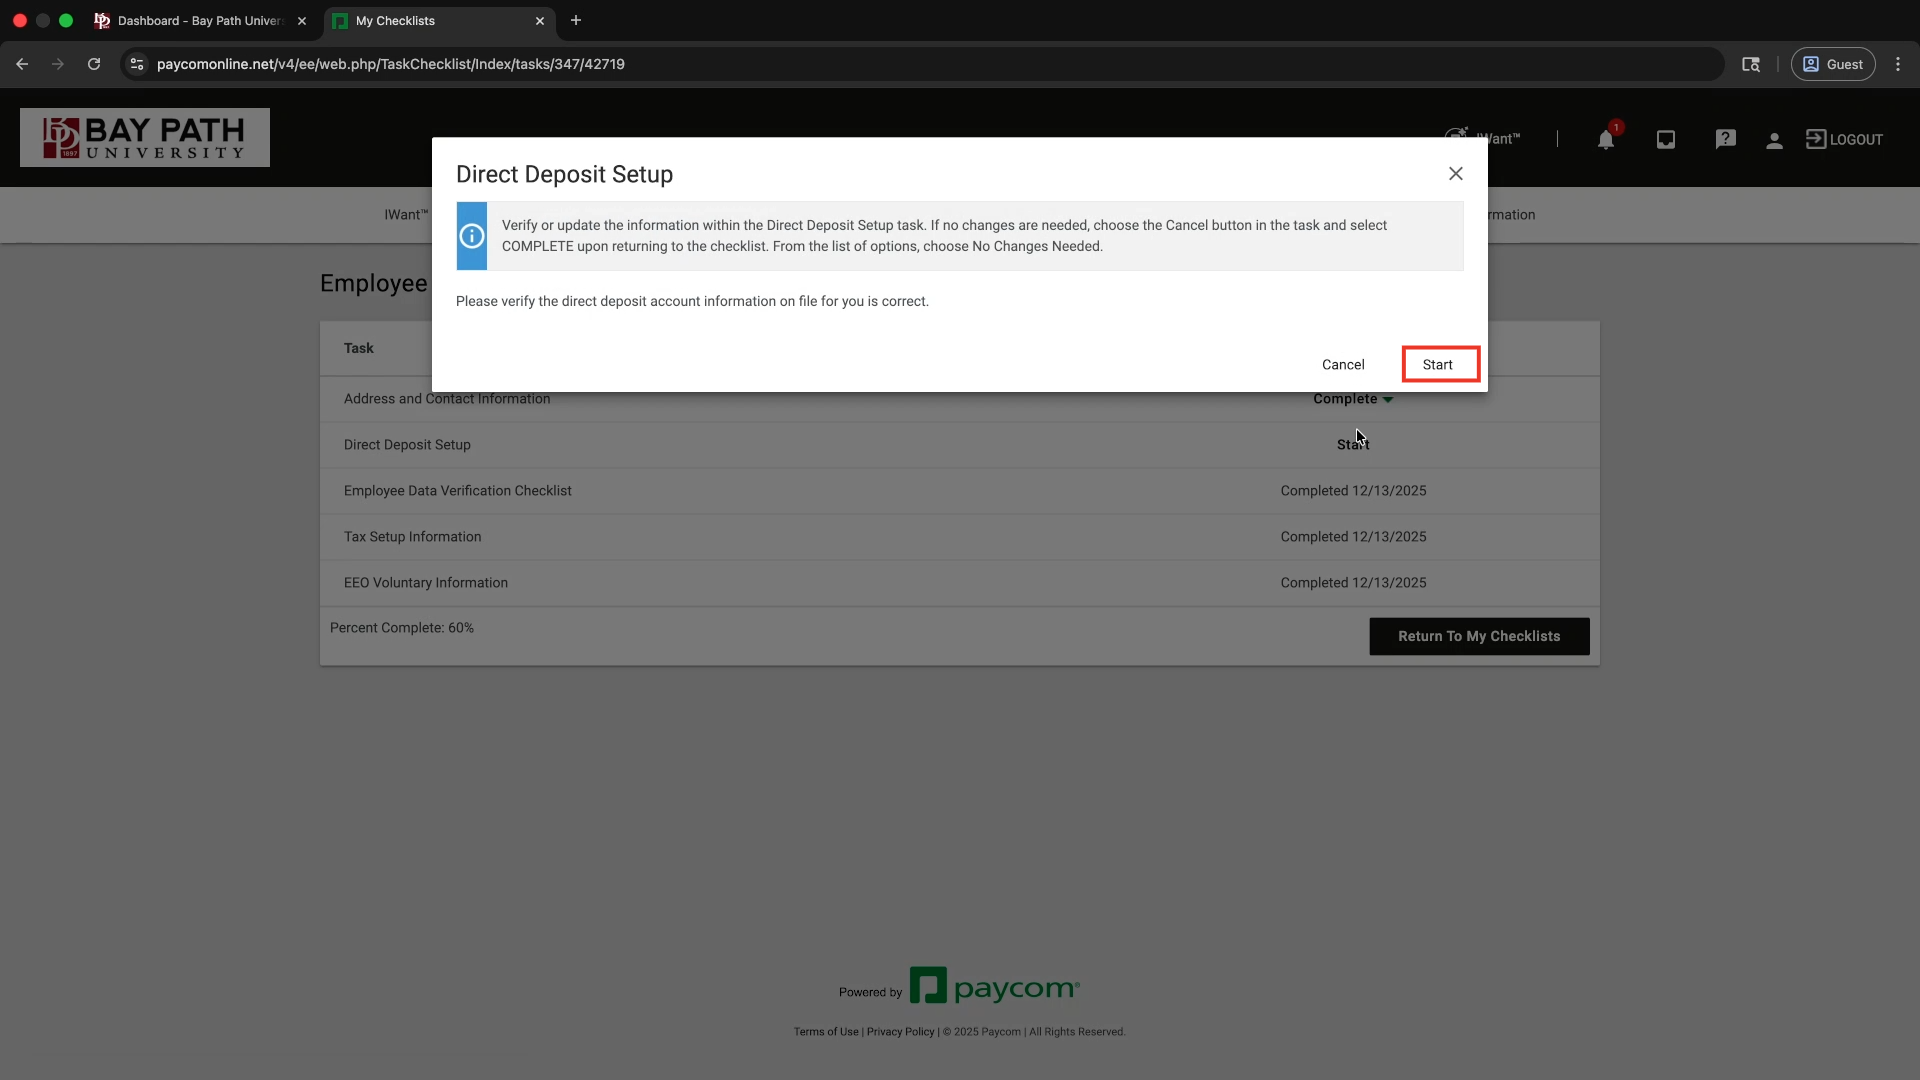Screen dimensions: 1920x1080
Task: Click Return To My Checklists button
Action: (1478, 636)
